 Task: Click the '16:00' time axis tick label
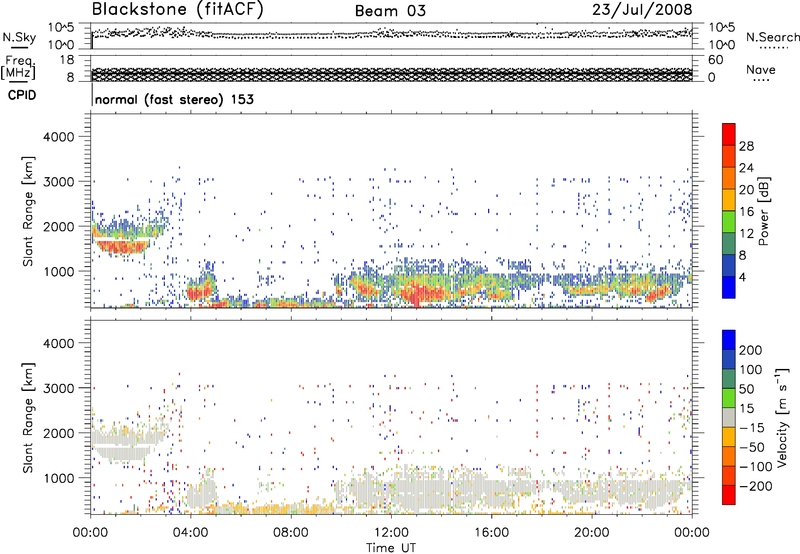pos(491,533)
